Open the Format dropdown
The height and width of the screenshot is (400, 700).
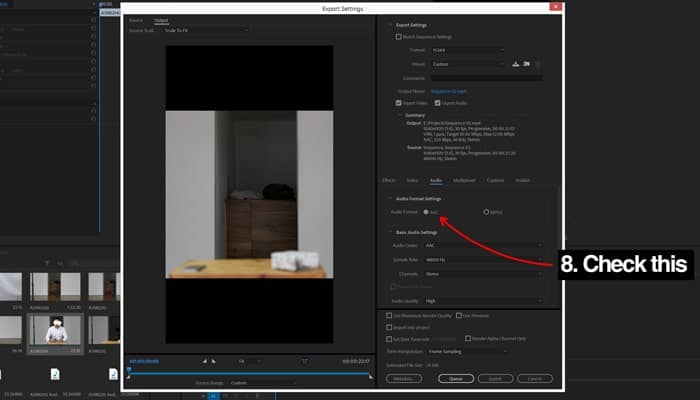pos(468,50)
